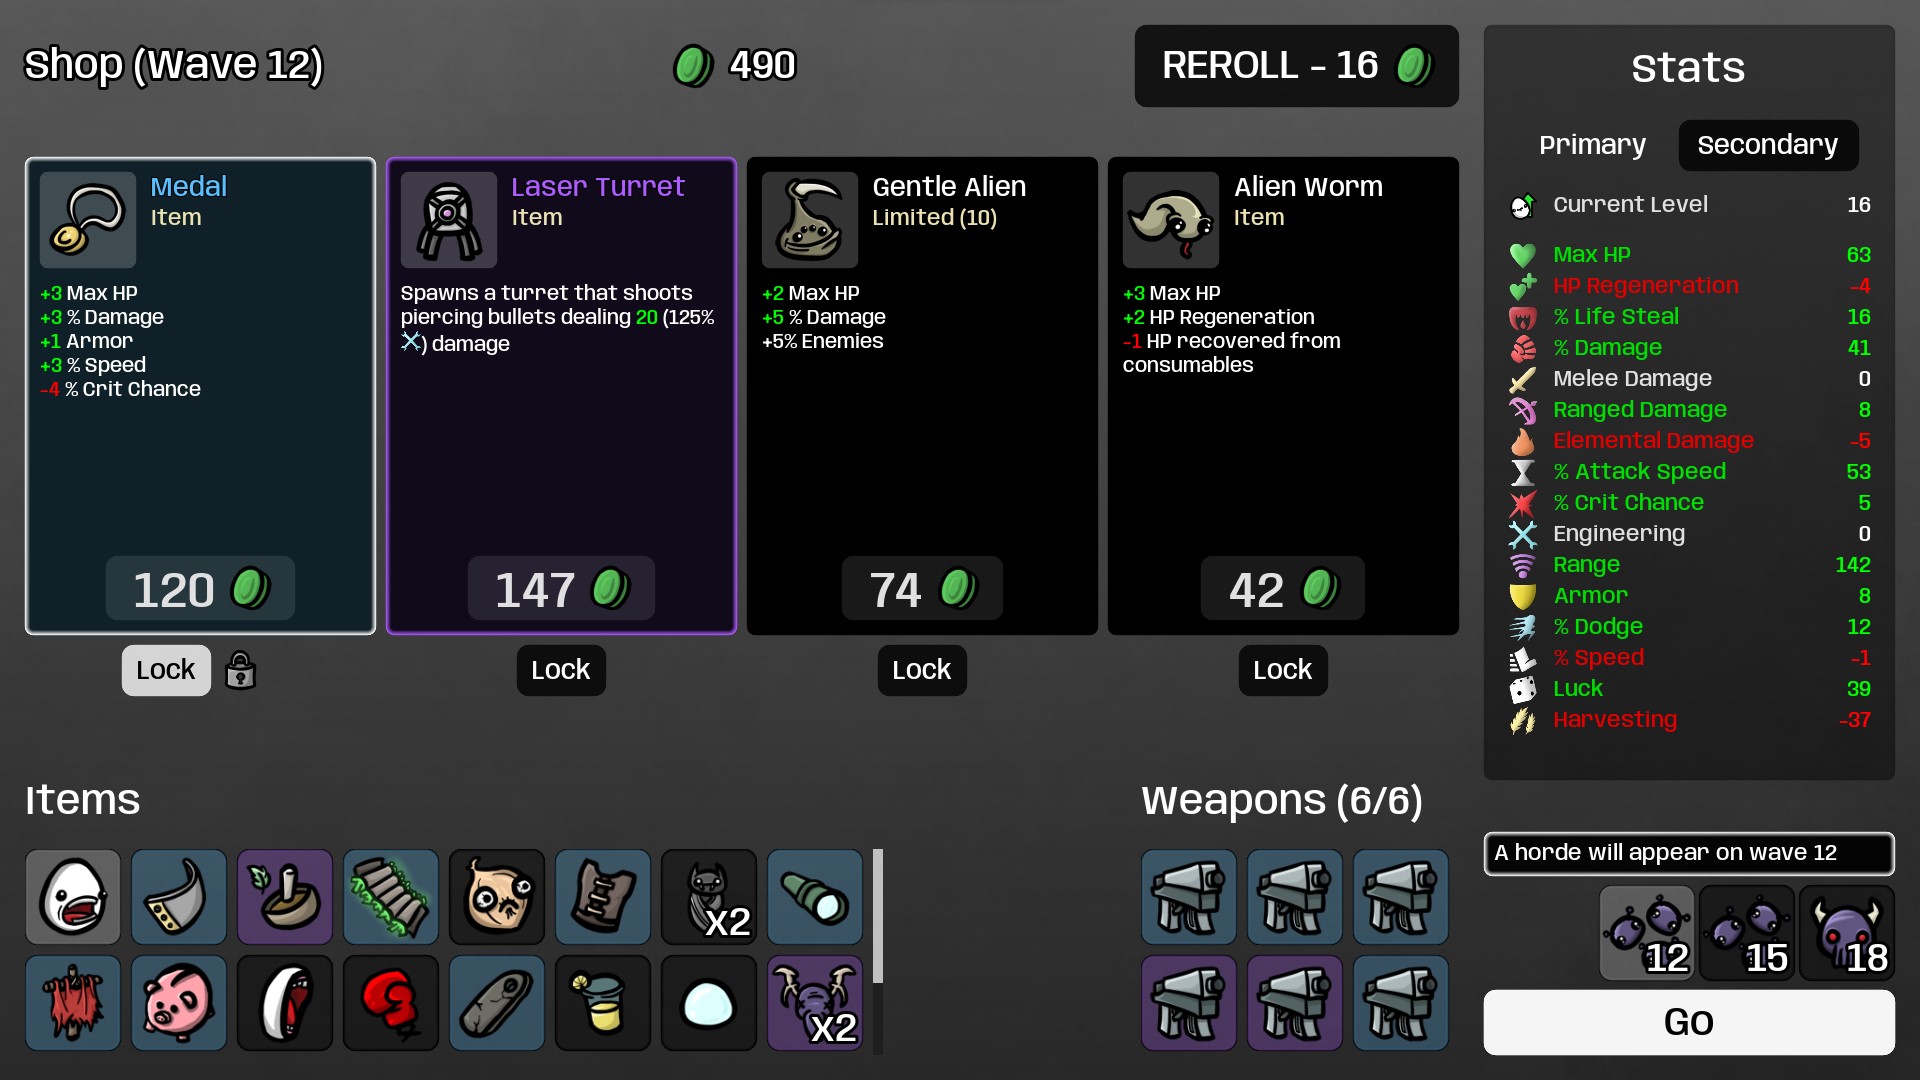Viewport: 1920px width, 1080px height.
Task: Lock the Alien Worm item
Action: click(x=1283, y=670)
